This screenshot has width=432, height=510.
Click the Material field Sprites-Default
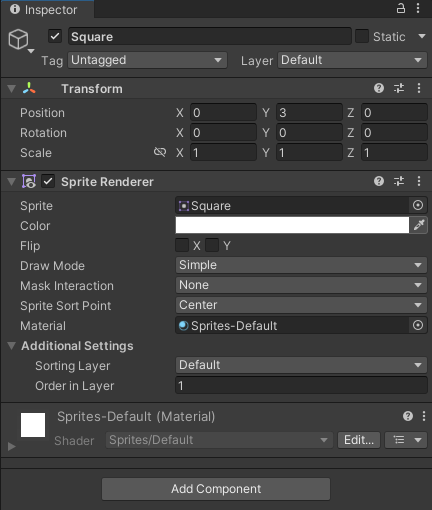tap(292, 325)
